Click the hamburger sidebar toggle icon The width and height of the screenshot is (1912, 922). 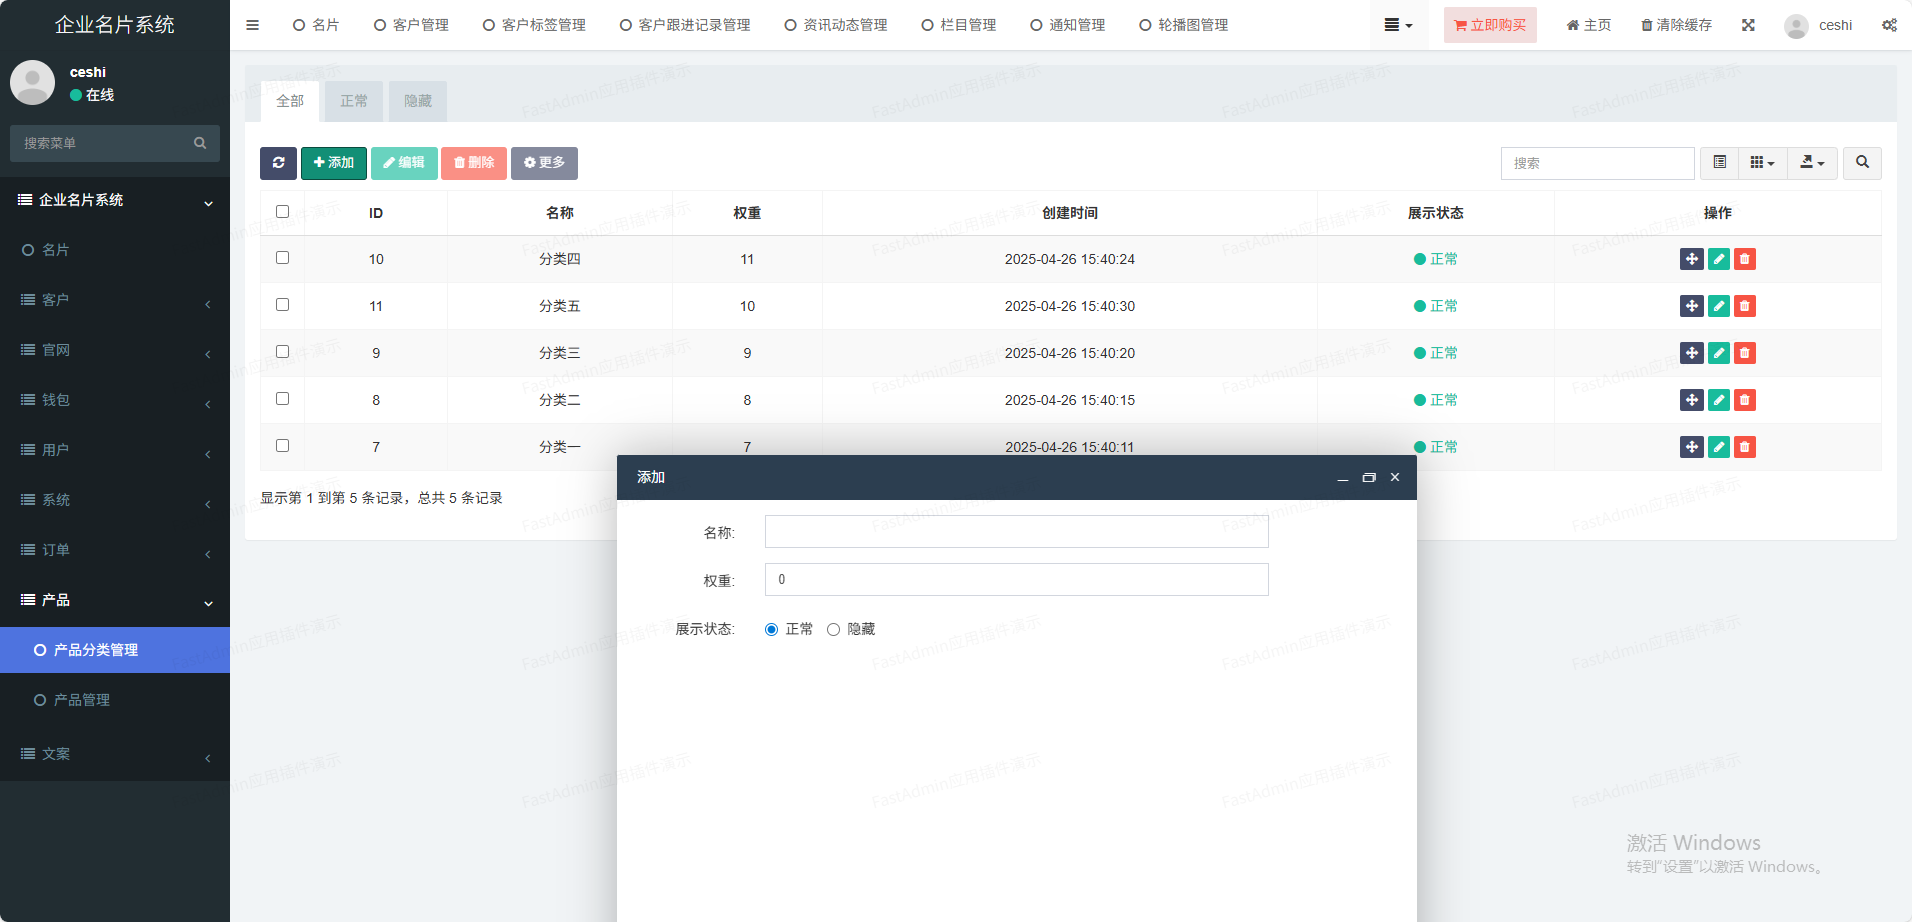coord(252,25)
